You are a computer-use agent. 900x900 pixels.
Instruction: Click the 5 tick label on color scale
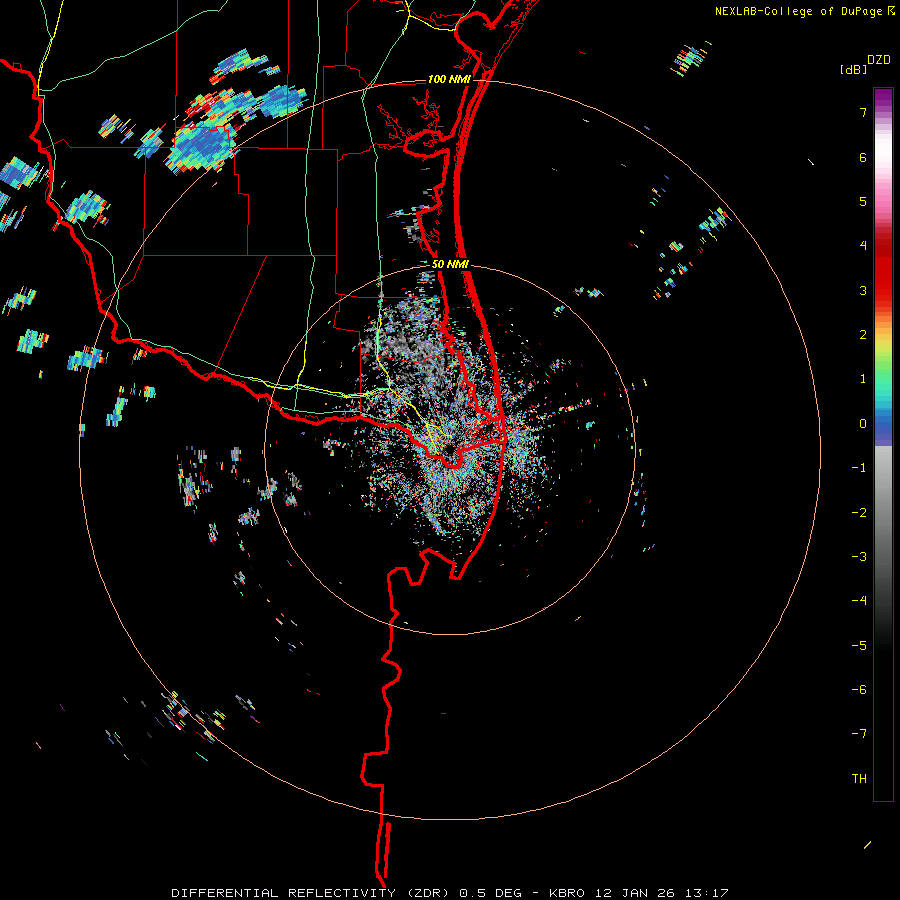click(x=863, y=201)
